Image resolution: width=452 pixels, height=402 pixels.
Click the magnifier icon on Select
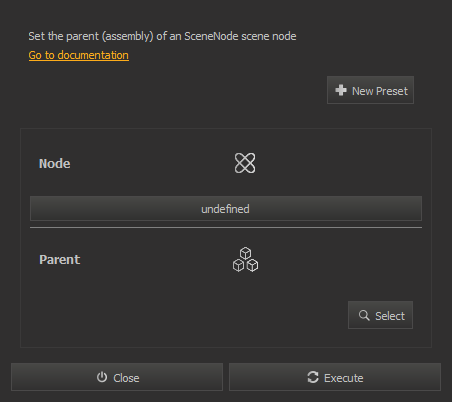click(x=364, y=315)
